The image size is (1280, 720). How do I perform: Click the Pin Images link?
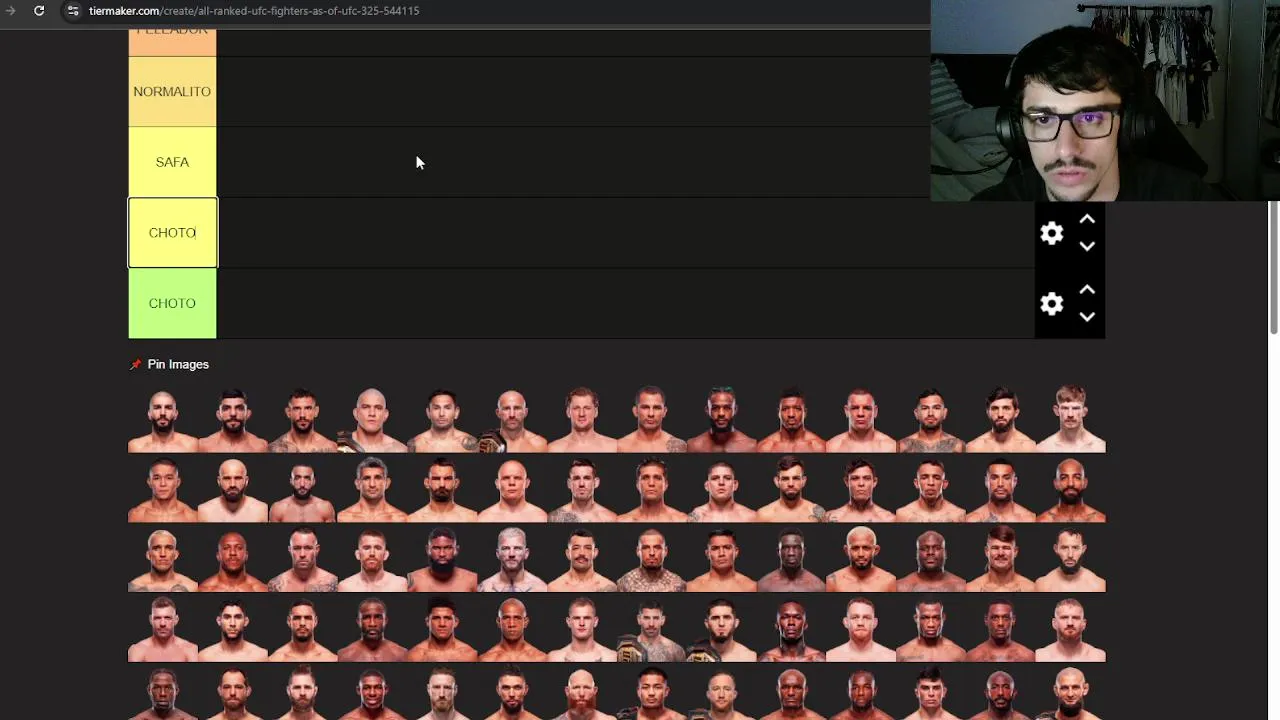[178, 364]
